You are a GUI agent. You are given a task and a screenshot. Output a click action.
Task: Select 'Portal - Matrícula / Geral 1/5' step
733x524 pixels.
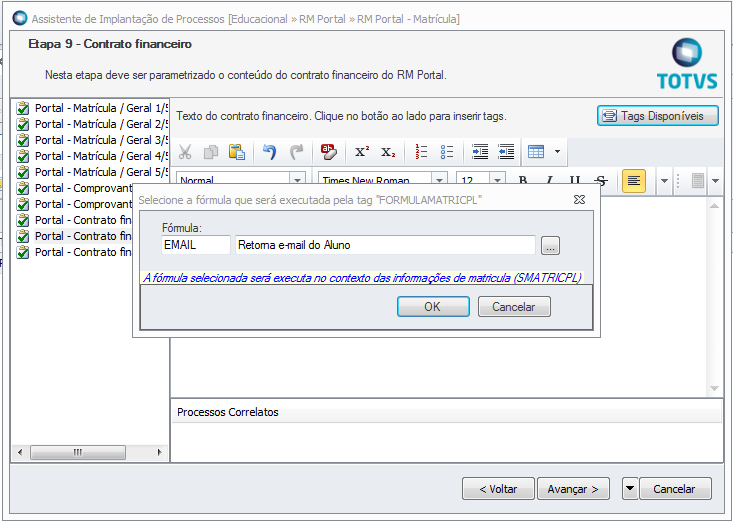click(x=101, y=108)
